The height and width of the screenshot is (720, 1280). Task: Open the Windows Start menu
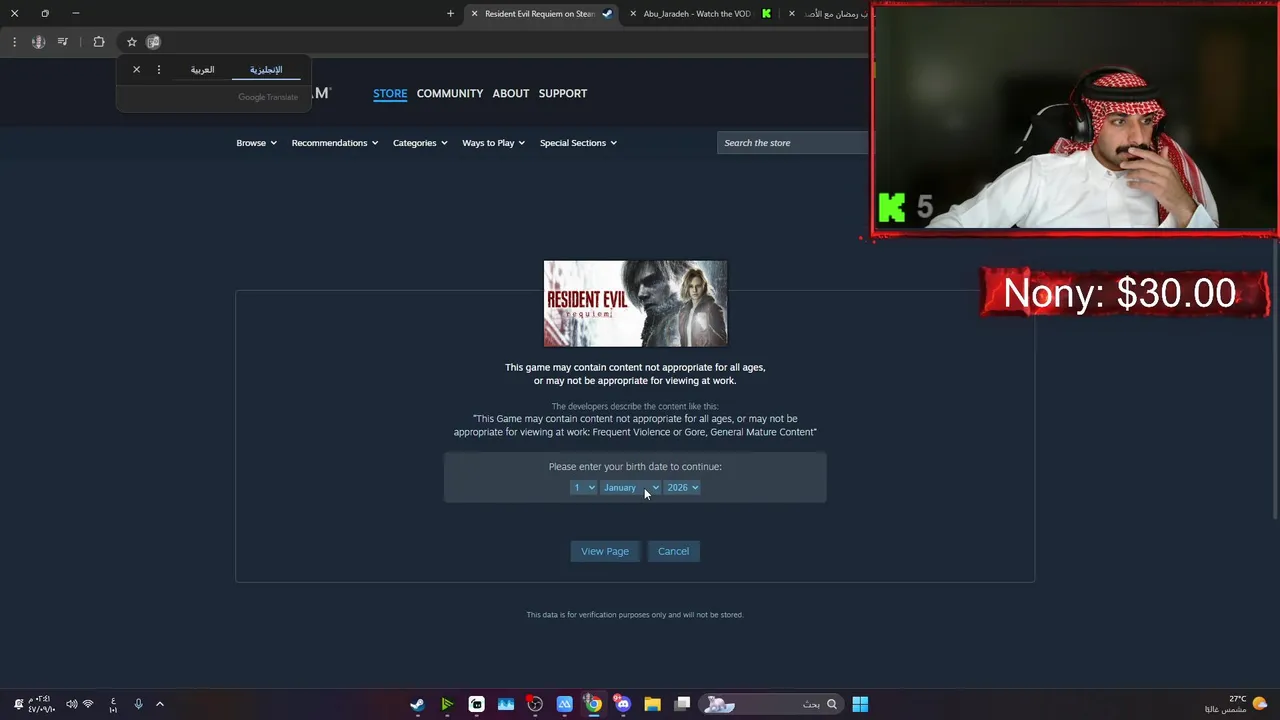click(860, 704)
